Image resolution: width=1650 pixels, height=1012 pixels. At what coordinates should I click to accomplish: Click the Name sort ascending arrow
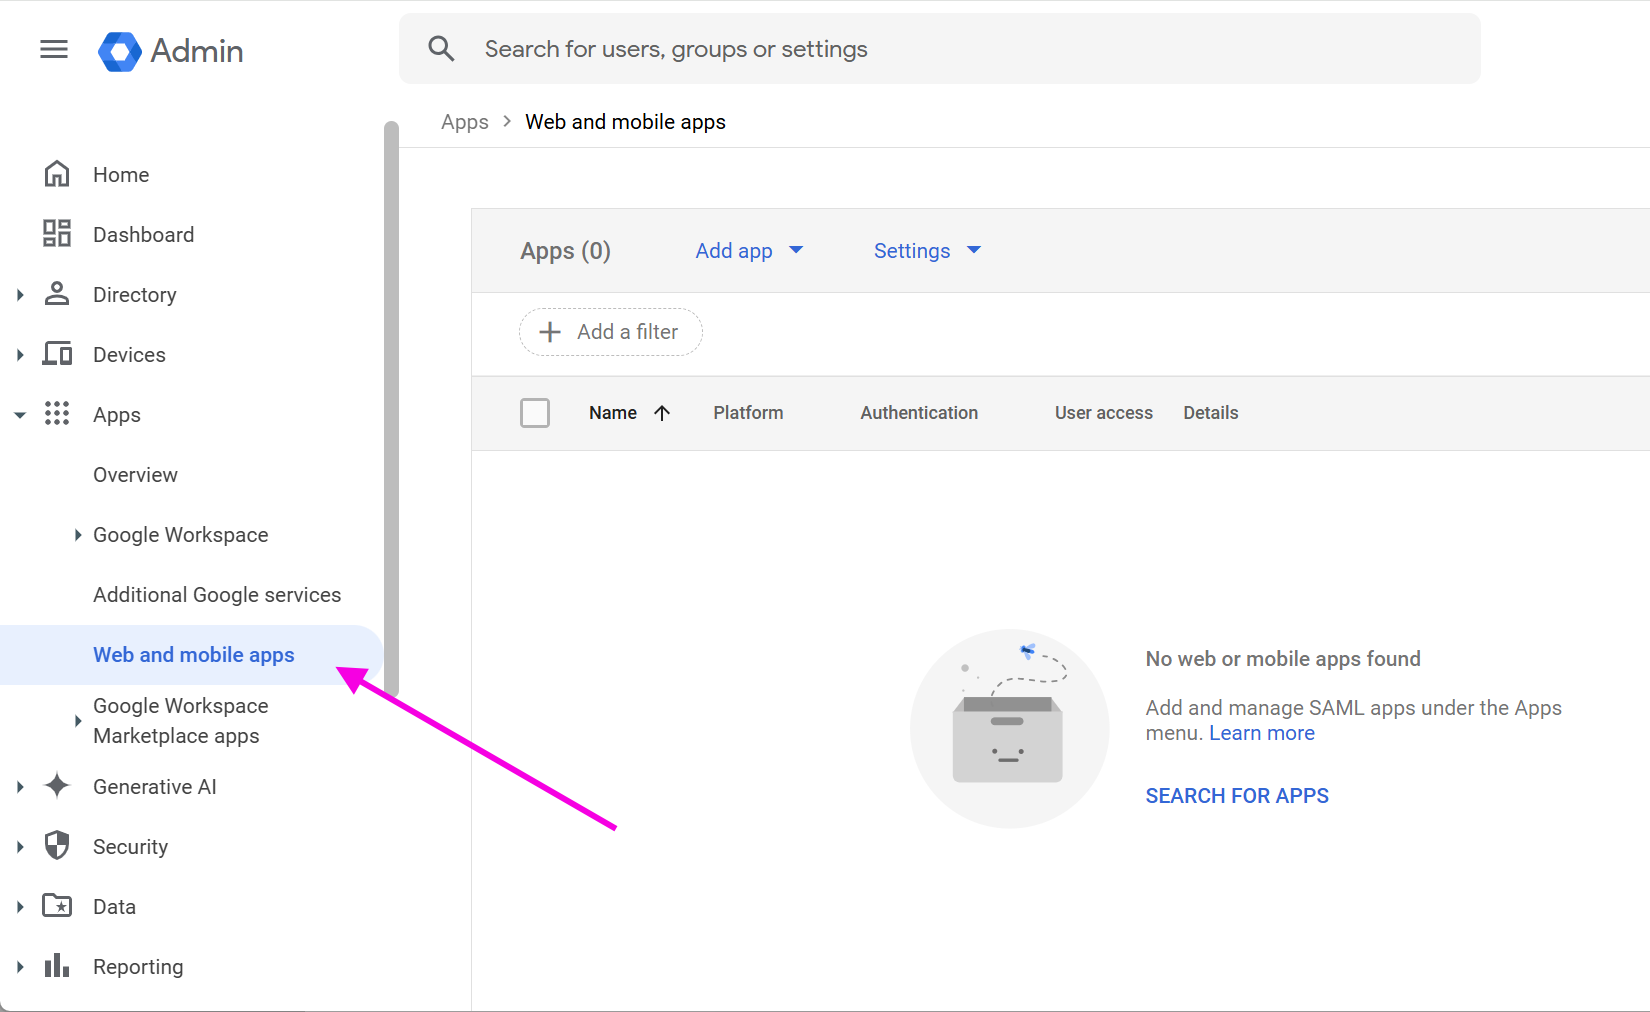(662, 413)
